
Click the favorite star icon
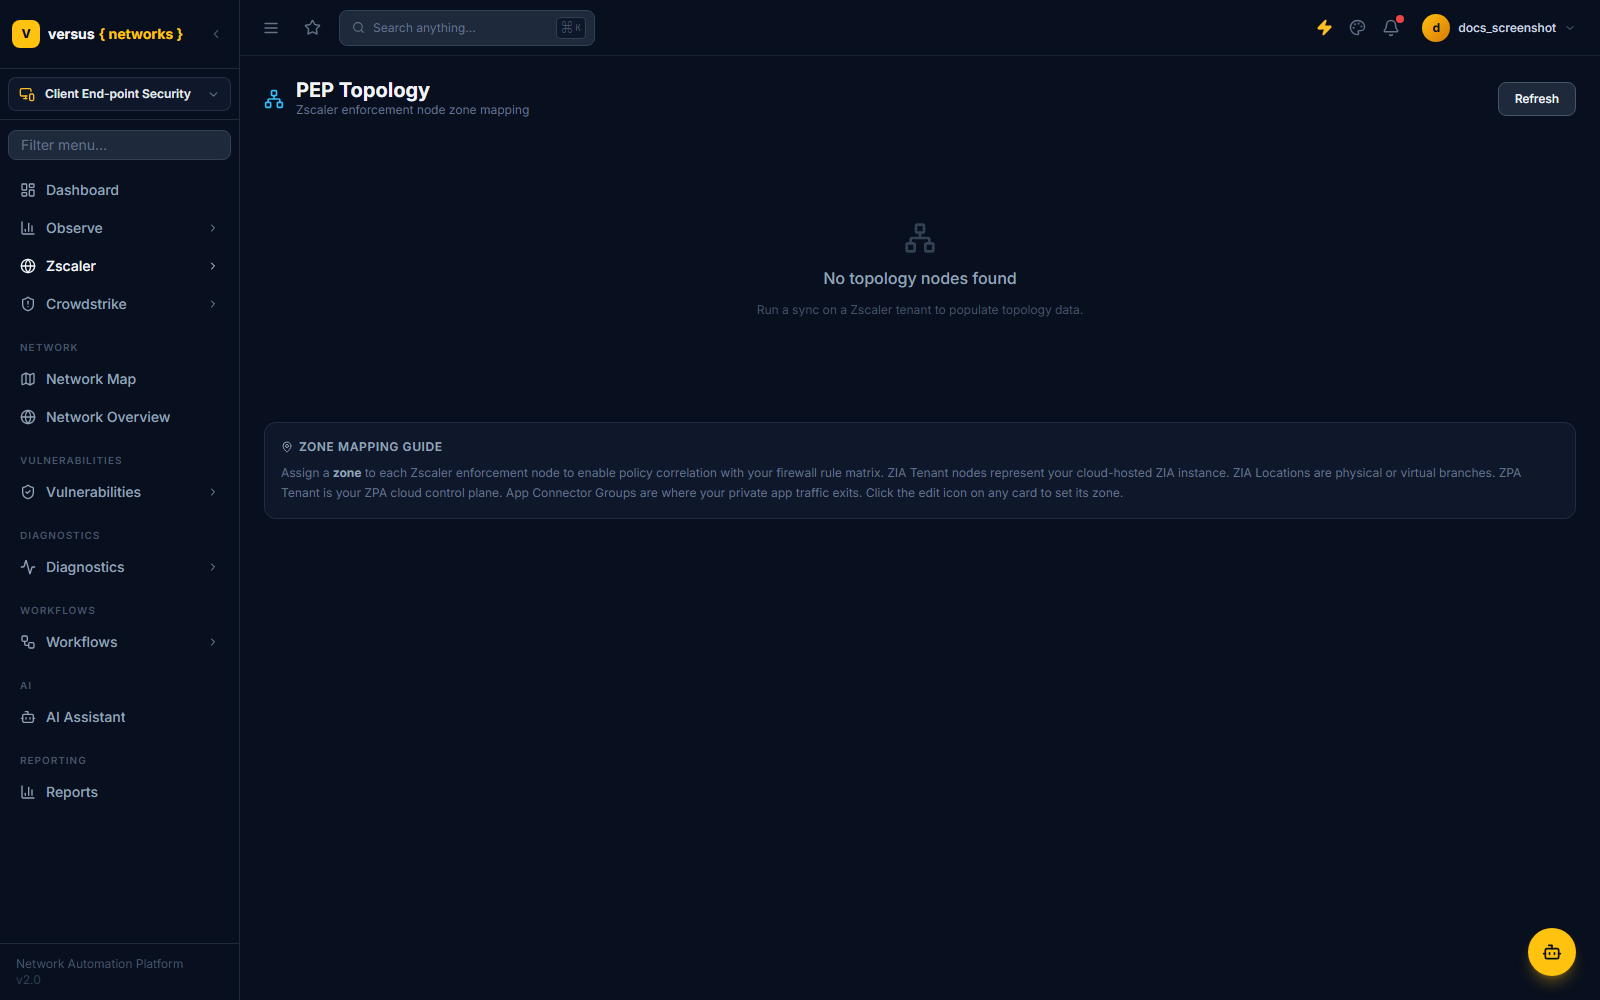pos(313,28)
